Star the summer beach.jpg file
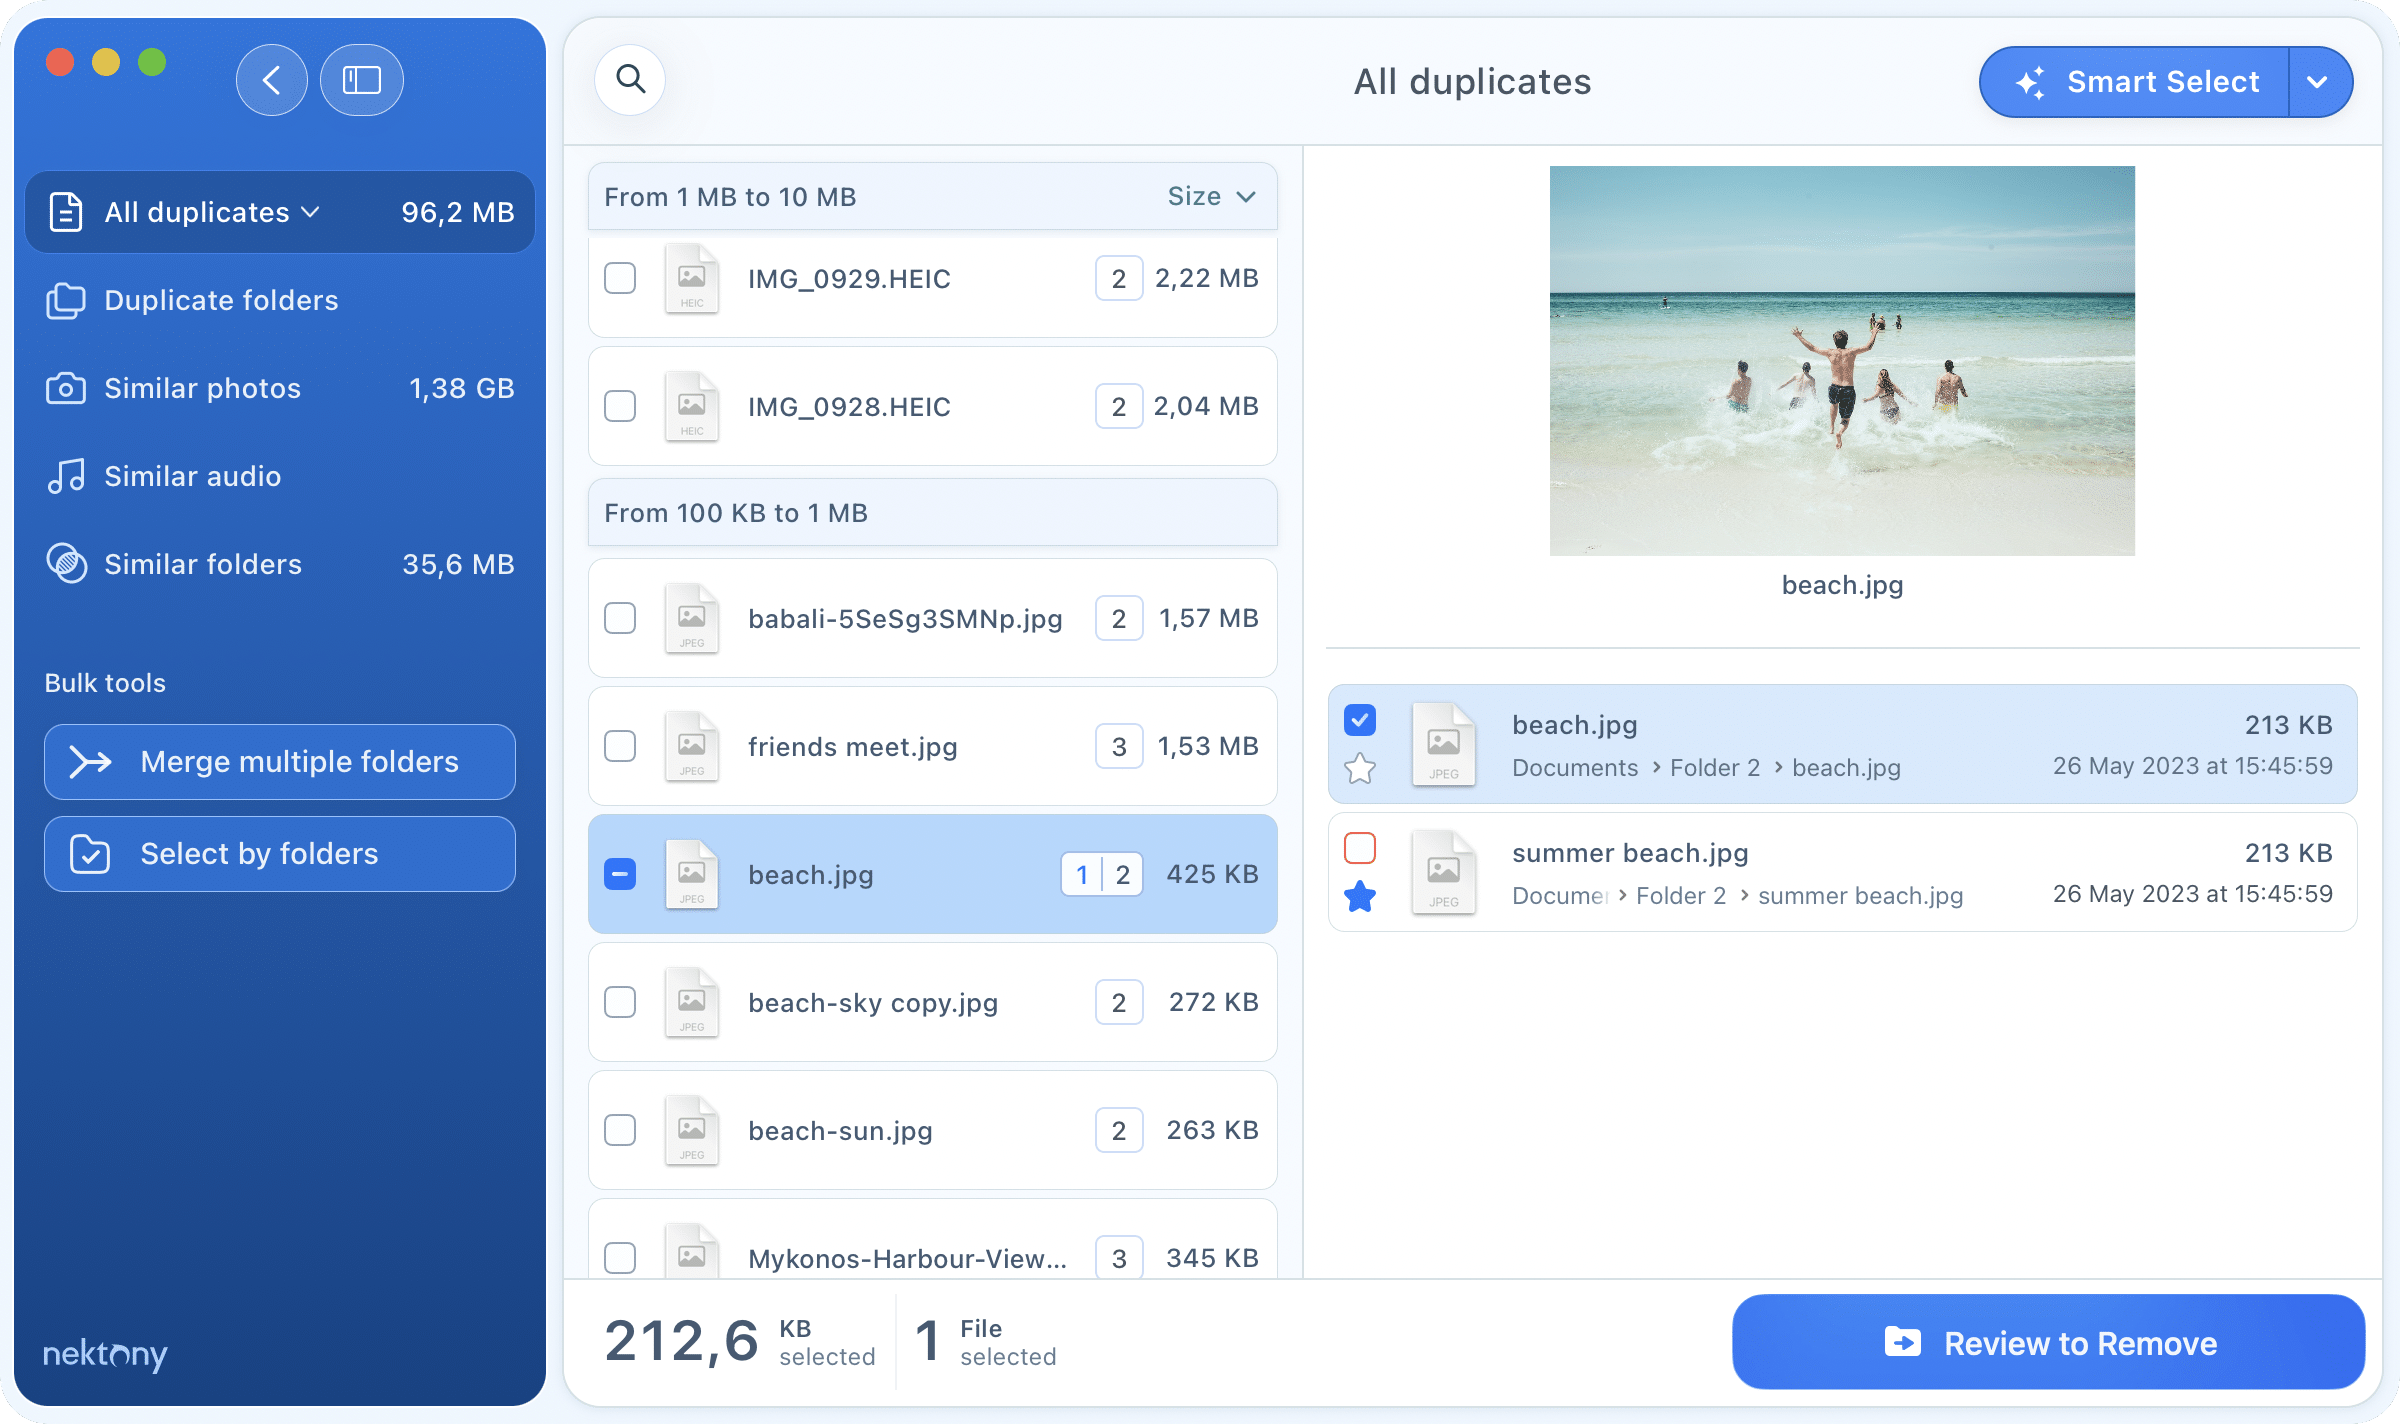 click(1360, 896)
